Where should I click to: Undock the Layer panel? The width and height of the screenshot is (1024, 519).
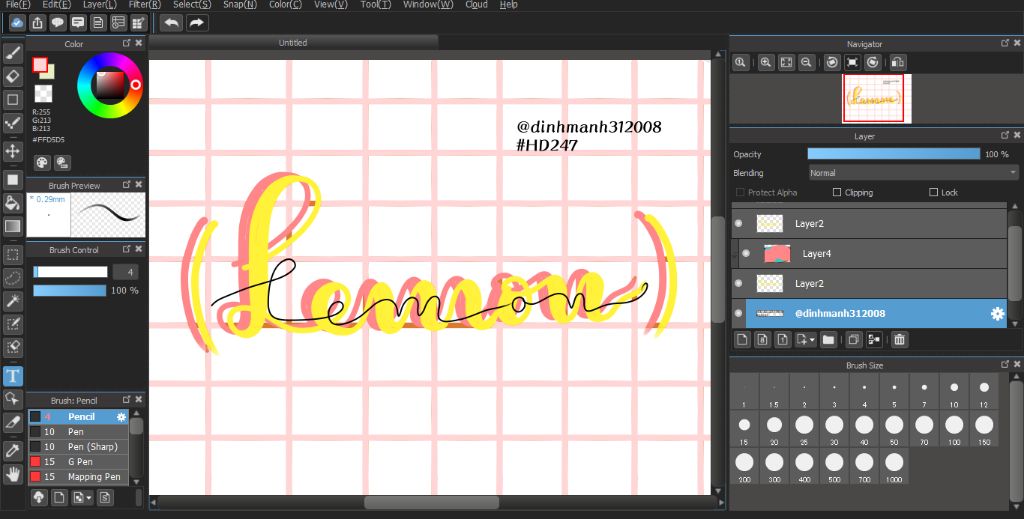(x=1004, y=135)
